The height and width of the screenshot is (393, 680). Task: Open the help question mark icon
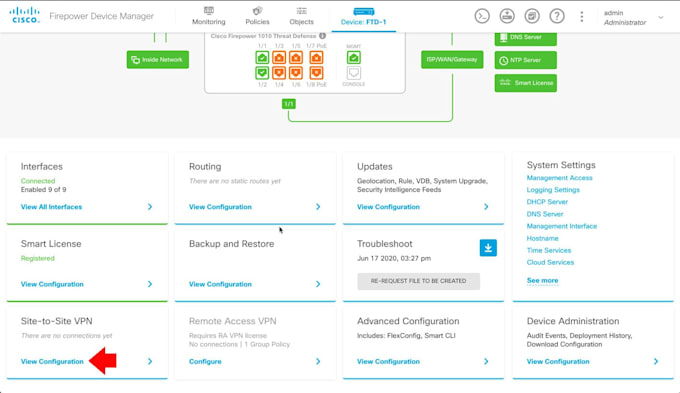(x=557, y=16)
